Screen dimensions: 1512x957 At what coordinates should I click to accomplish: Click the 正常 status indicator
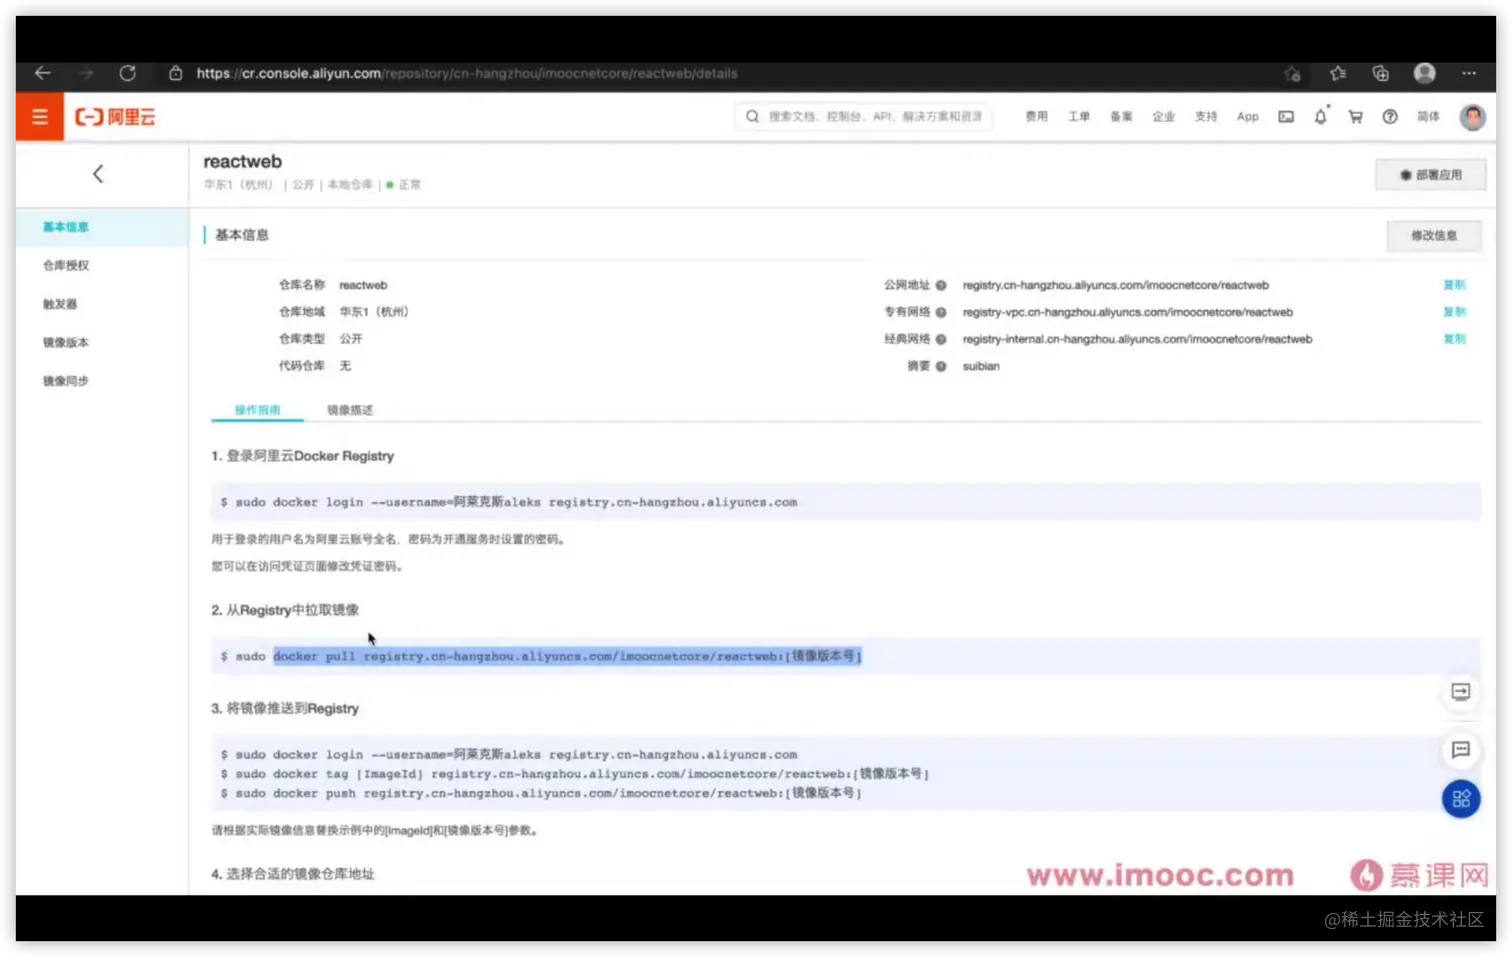pyautogui.click(x=404, y=185)
